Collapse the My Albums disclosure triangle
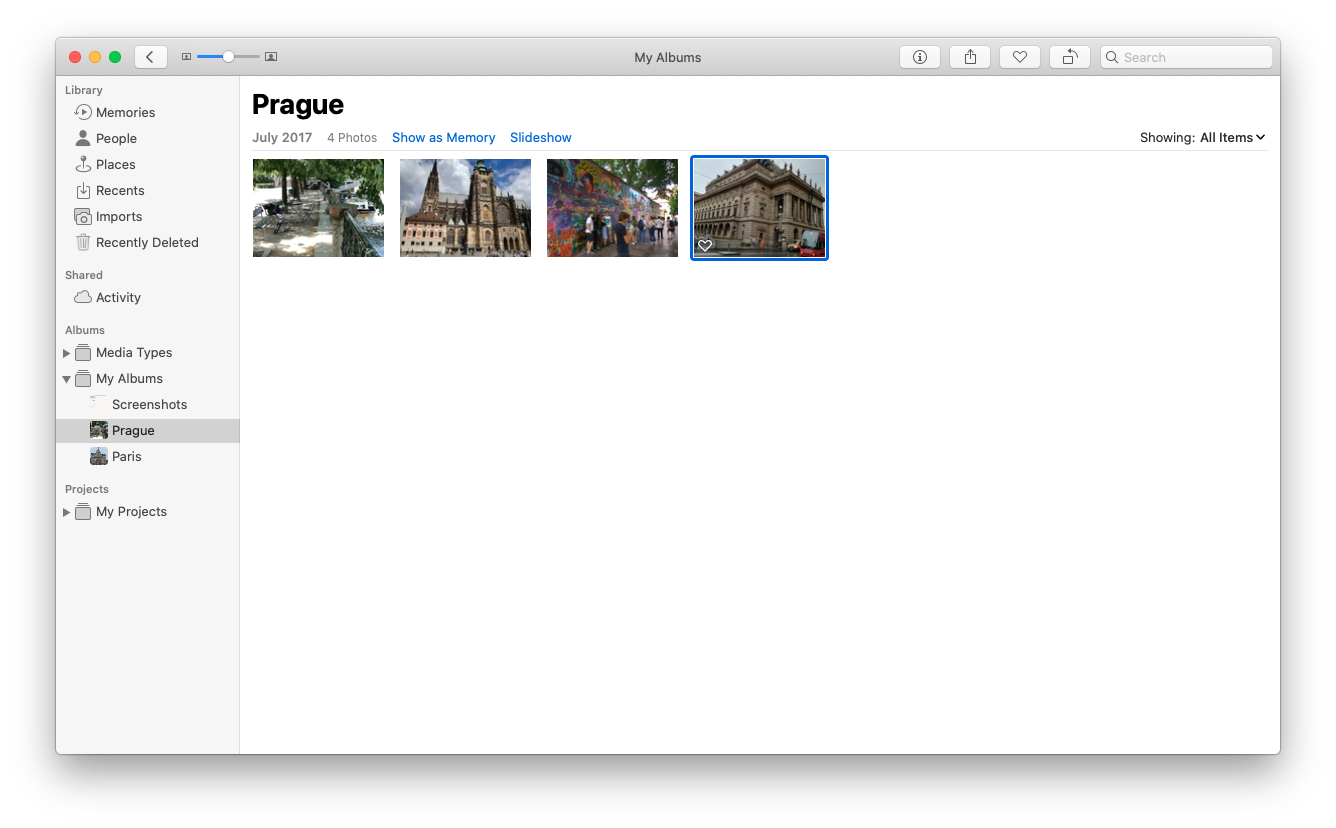This screenshot has width=1336, height=828. (x=67, y=379)
